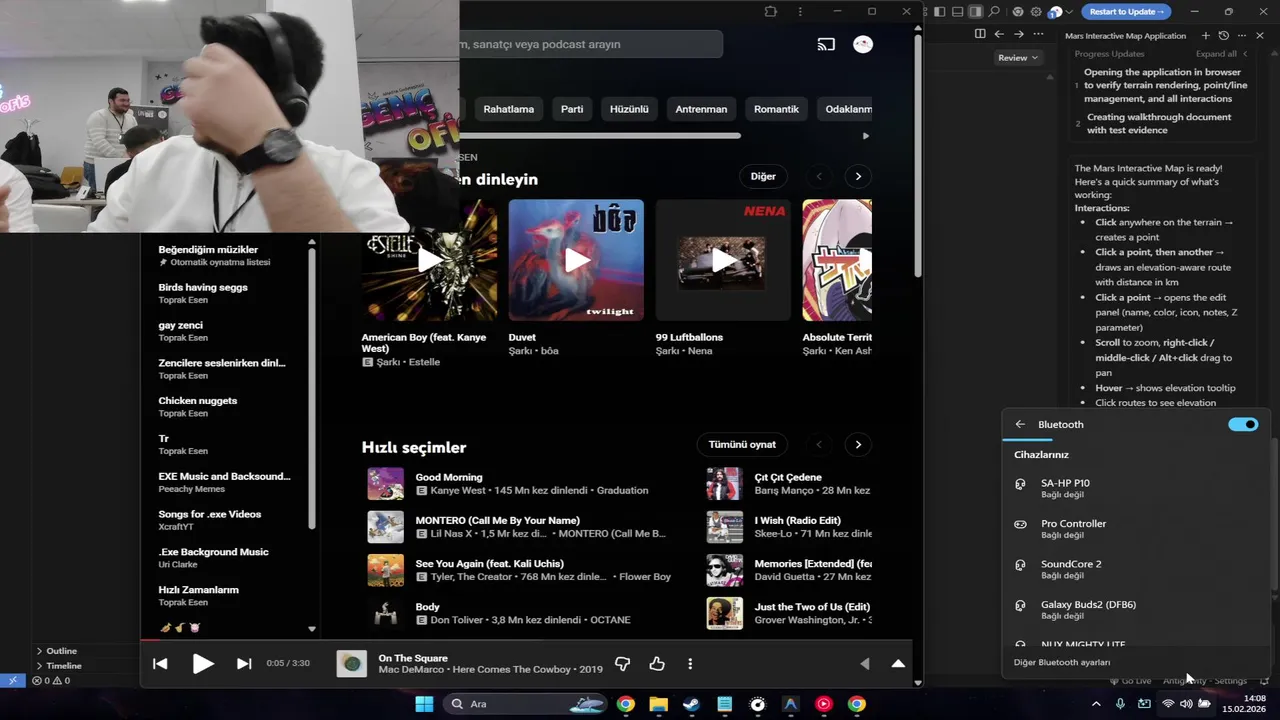Play the American Boy album thumbnail
Viewport: 1280px width, 720px height.
[x=430, y=260]
